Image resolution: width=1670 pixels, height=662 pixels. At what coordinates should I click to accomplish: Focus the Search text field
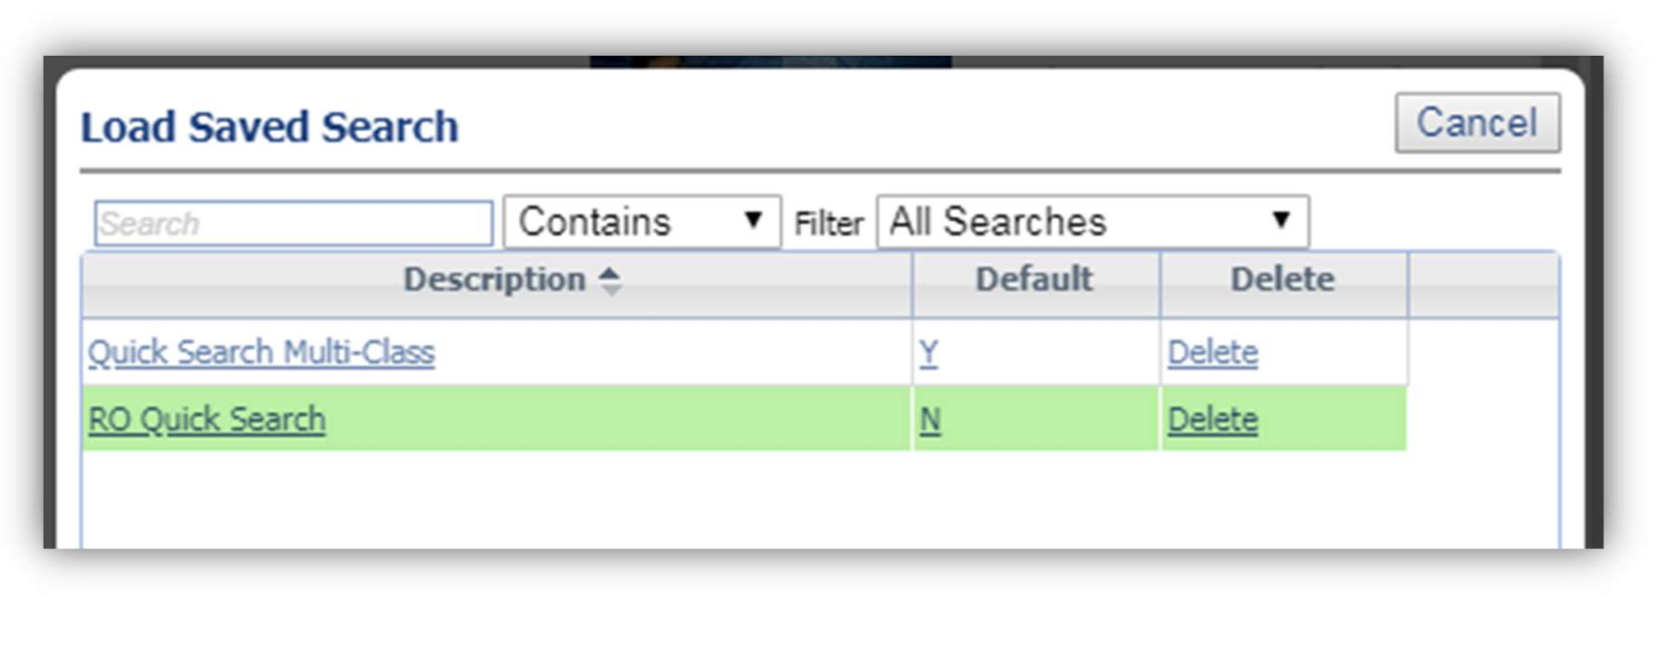click(293, 223)
